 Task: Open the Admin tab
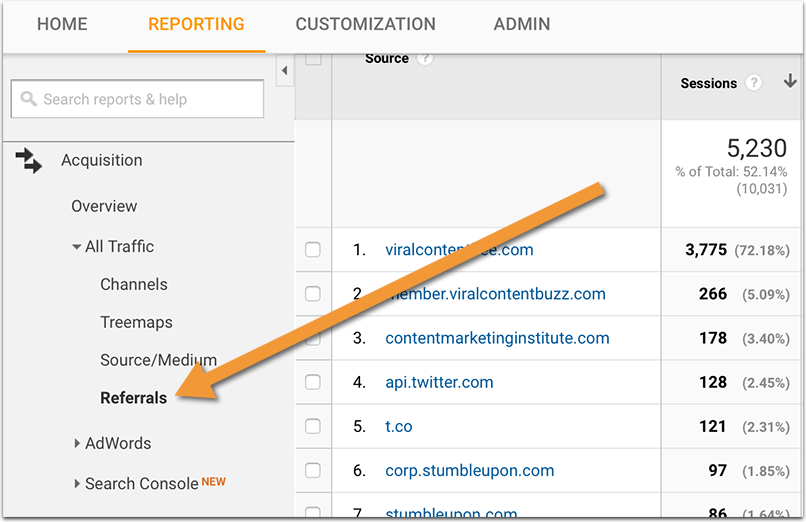521,24
